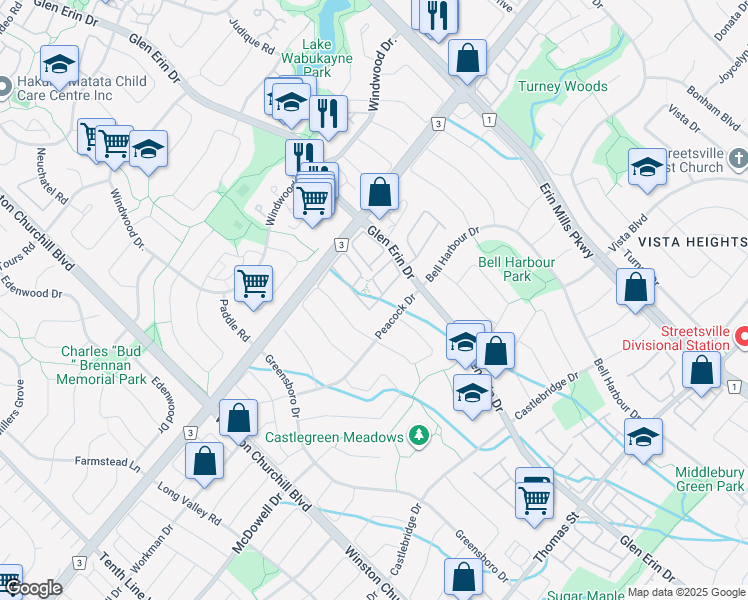The width and height of the screenshot is (748, 600).
Task: Click shopping cart marker on Windwood Dr cluster
Action: 312,202
